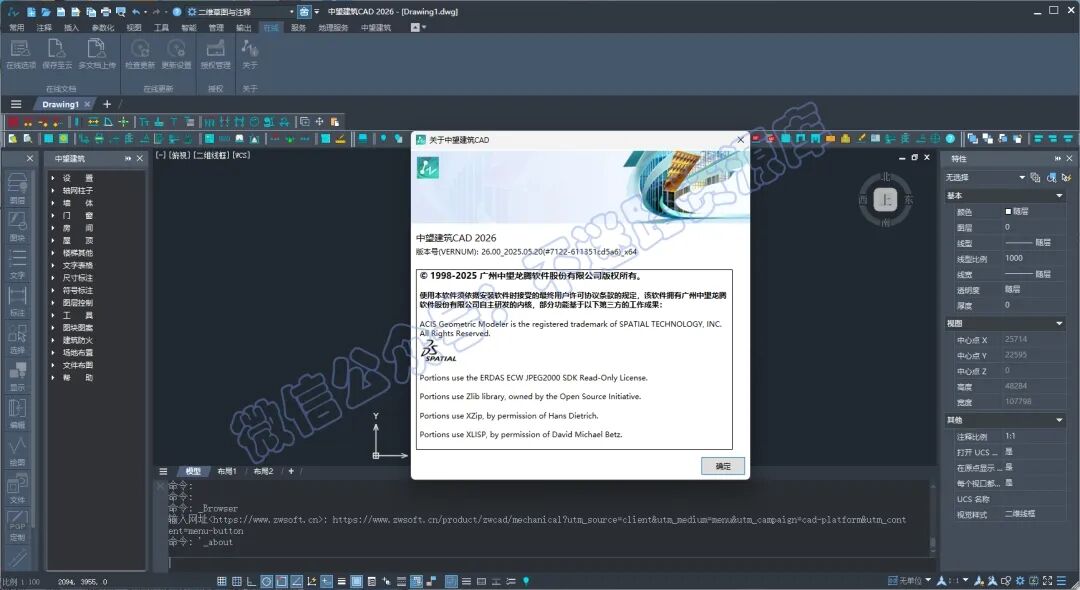Click the 颜色 随层 color swatch

point(1008,211)
